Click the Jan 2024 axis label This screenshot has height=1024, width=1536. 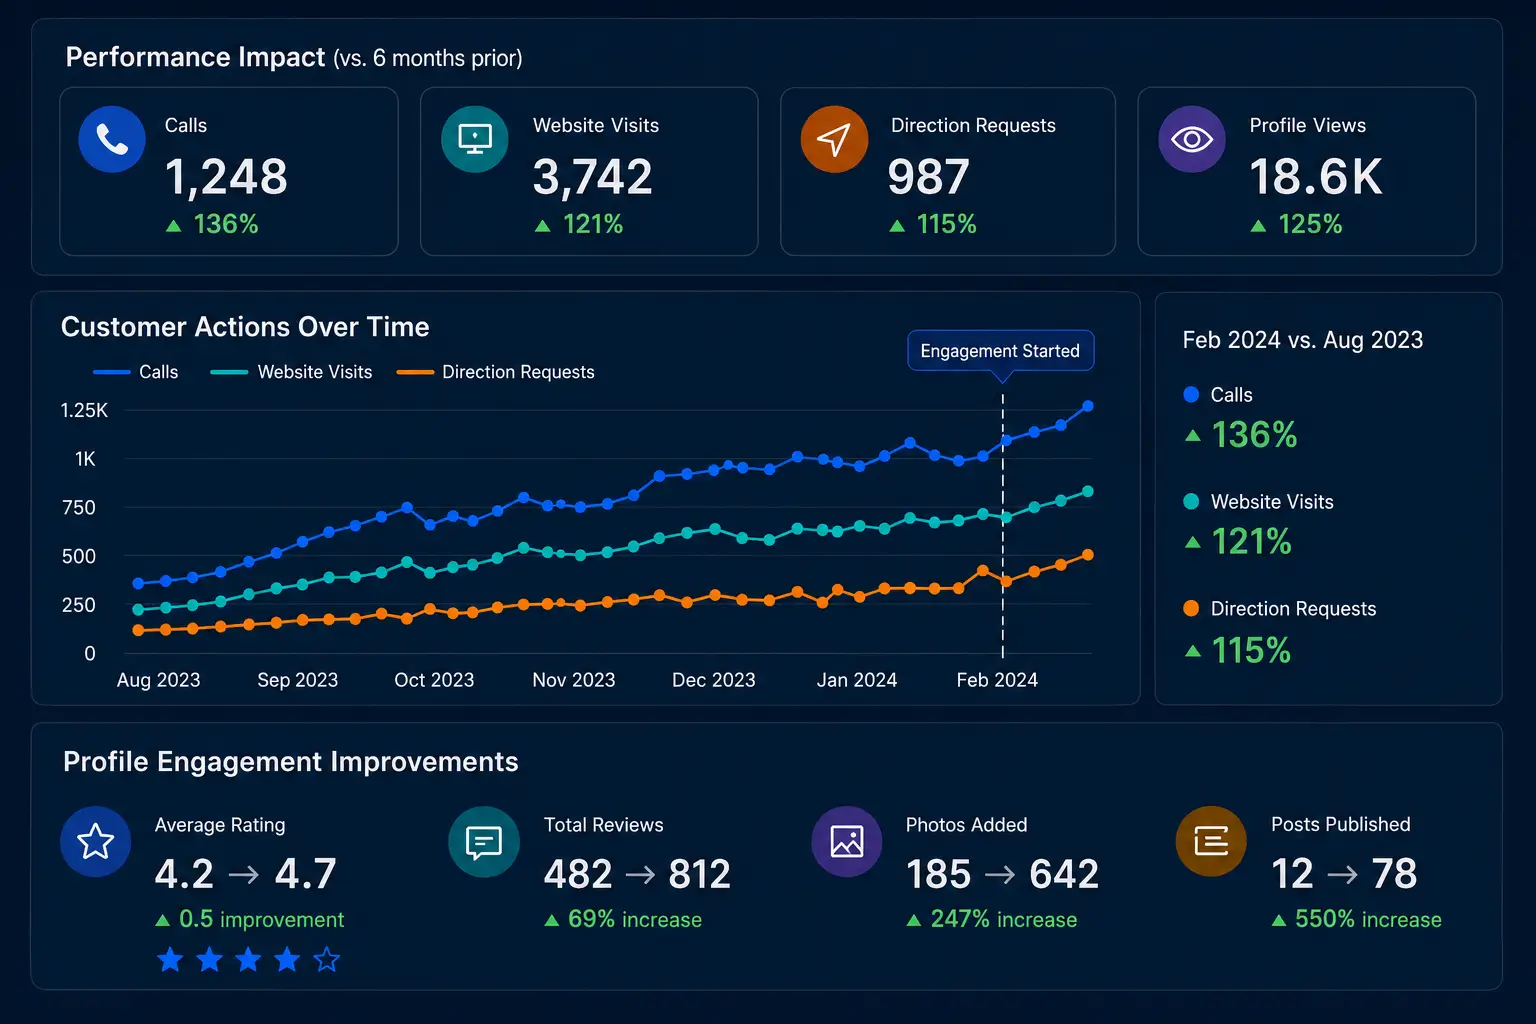857,680
